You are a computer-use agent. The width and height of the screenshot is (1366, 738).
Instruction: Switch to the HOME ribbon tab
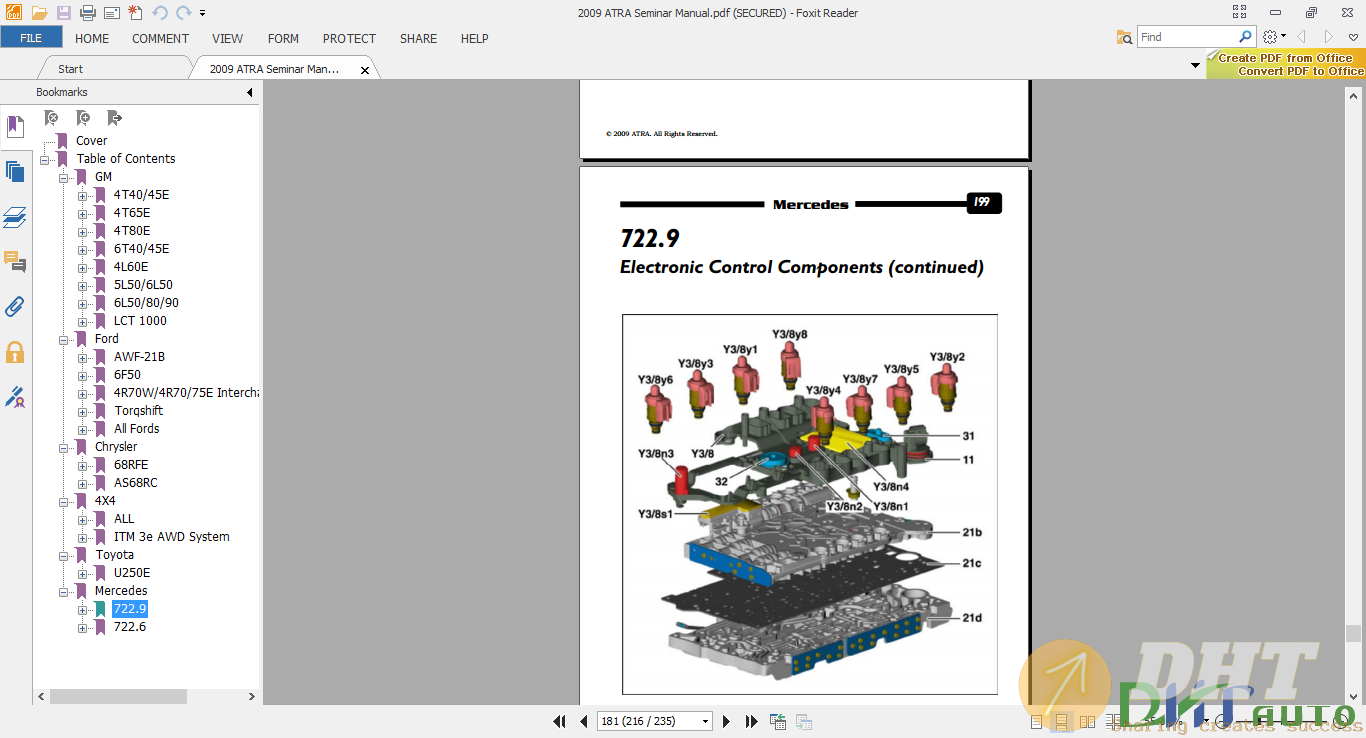coord(92,38)
